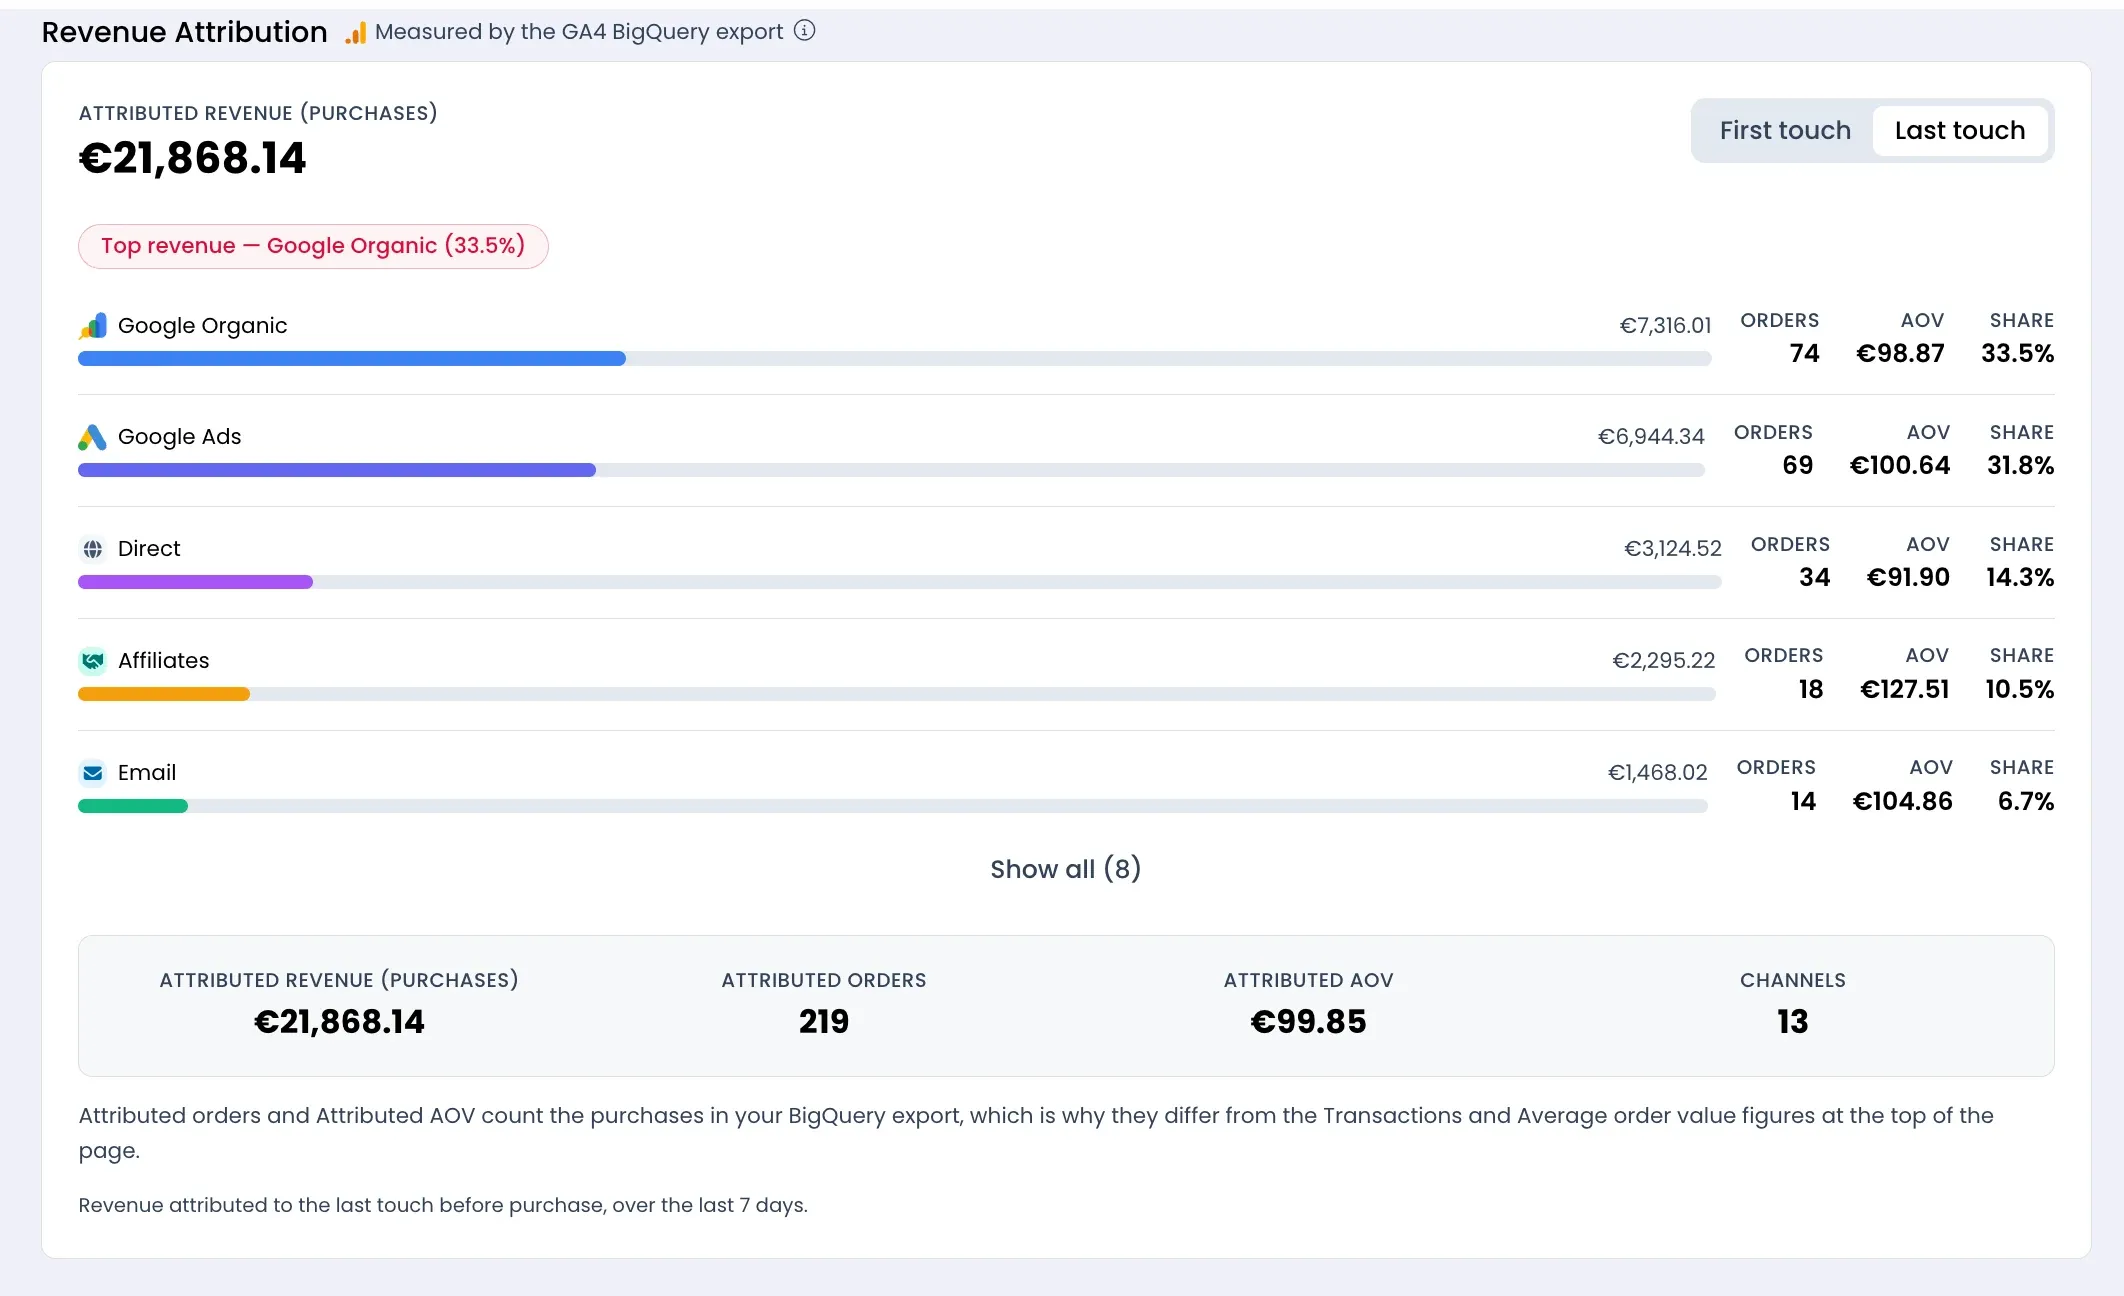Click Direct's 34 orders count
The height and width of the screenshot is (1296, 2124).
click(x=1815, y=578)
